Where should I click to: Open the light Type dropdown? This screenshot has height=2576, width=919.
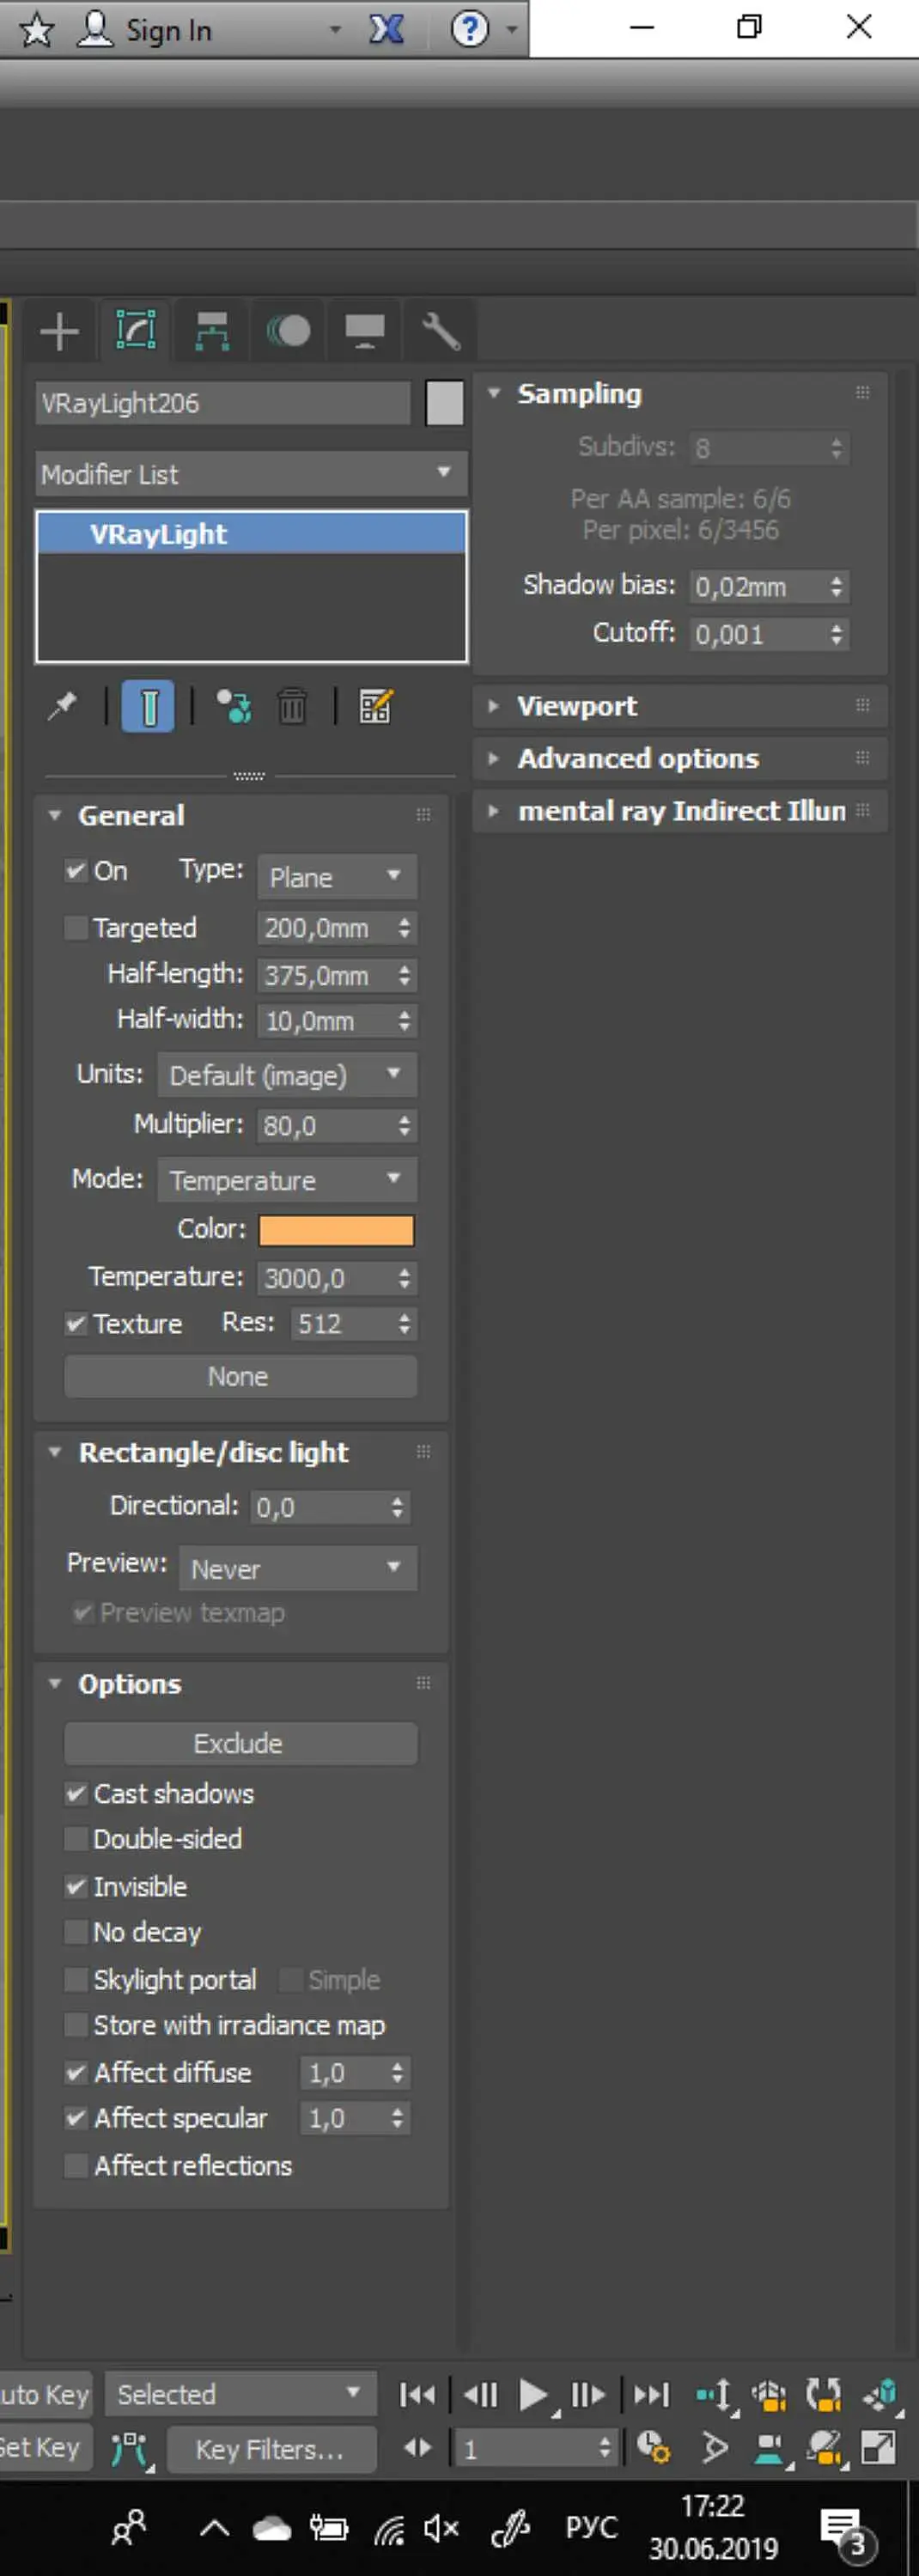tap(337, 877)
